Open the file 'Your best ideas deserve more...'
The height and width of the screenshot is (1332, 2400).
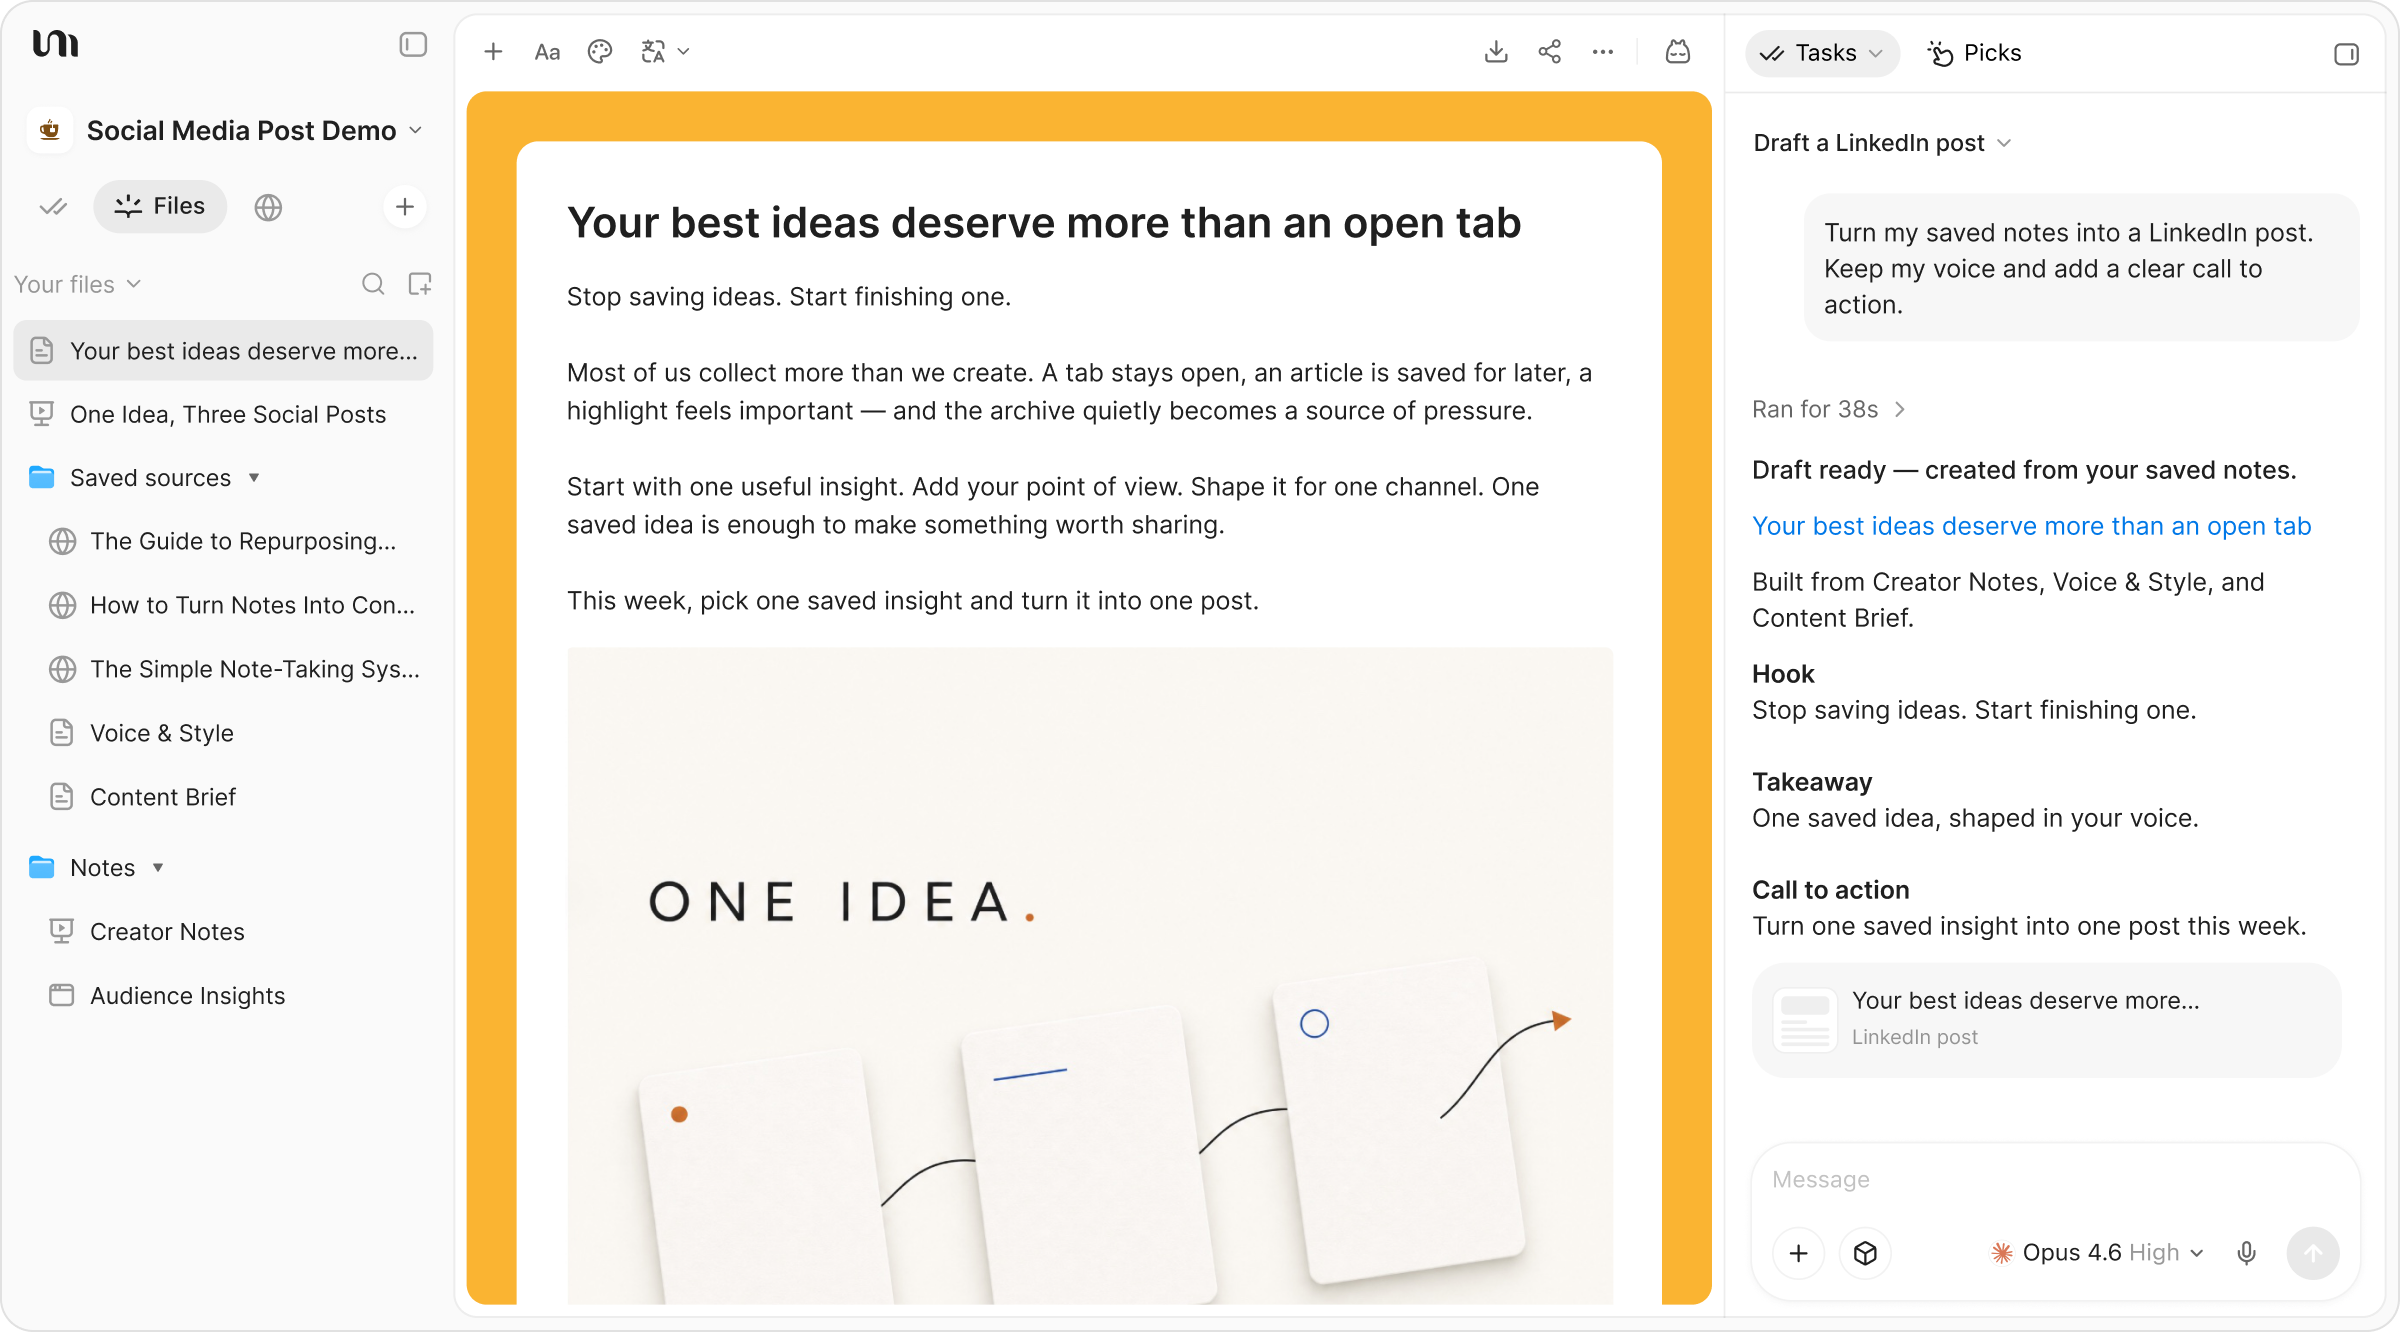pos(223,351)
